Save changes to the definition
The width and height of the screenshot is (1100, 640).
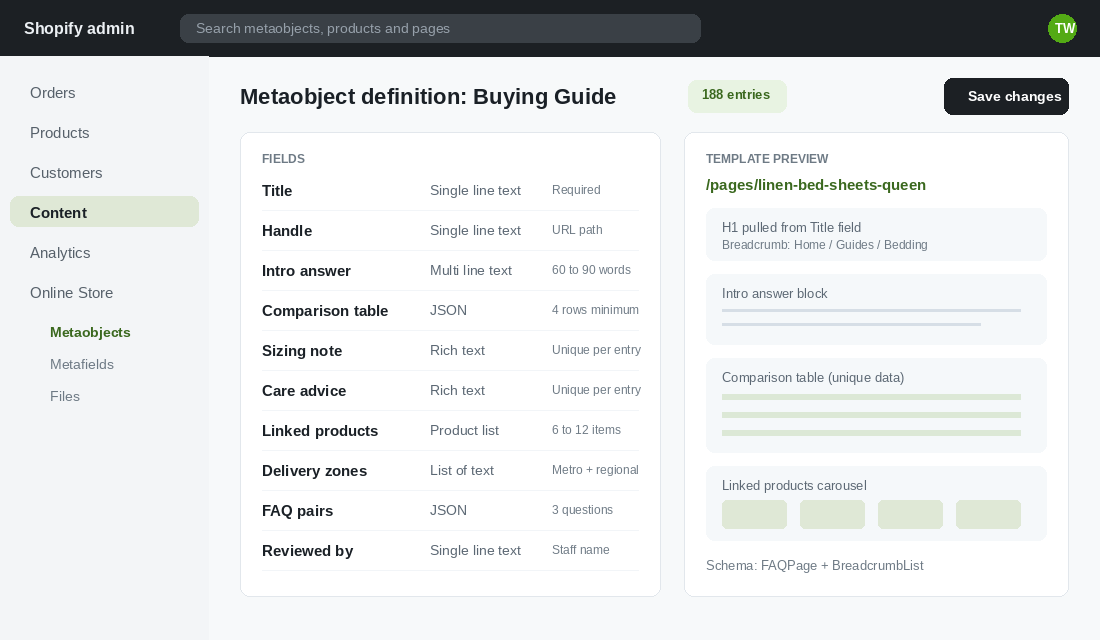[1006, 96]
